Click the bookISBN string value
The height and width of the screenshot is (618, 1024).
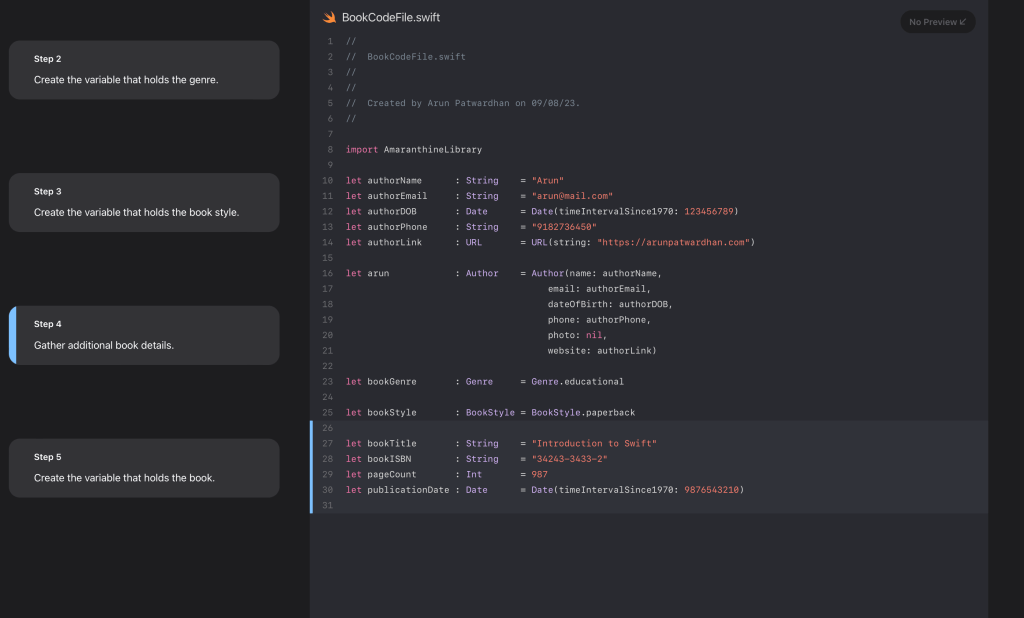tap(569, 459)
